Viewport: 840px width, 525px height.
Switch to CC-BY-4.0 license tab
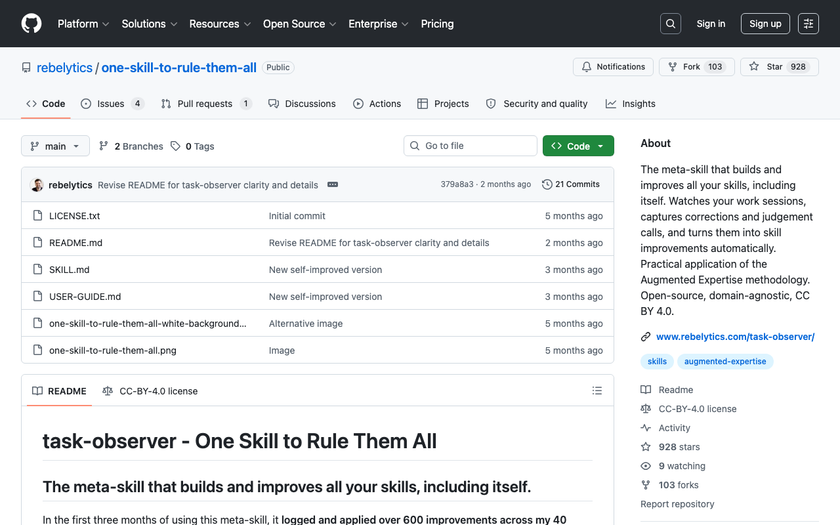point(150,391)
